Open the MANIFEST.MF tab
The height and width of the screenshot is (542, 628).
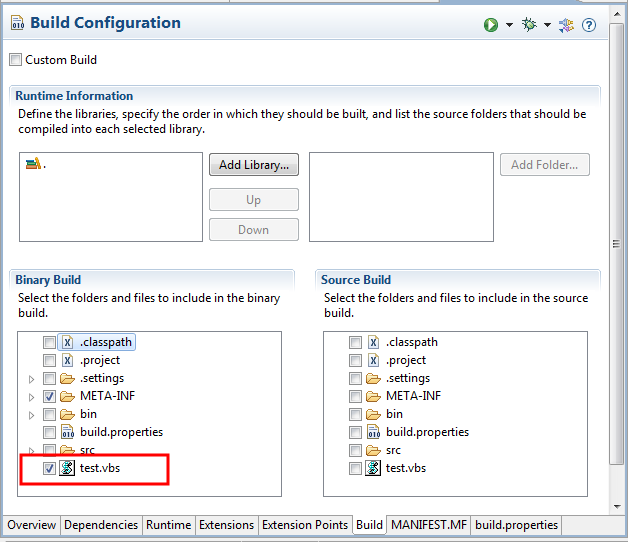tap(428, 525)
